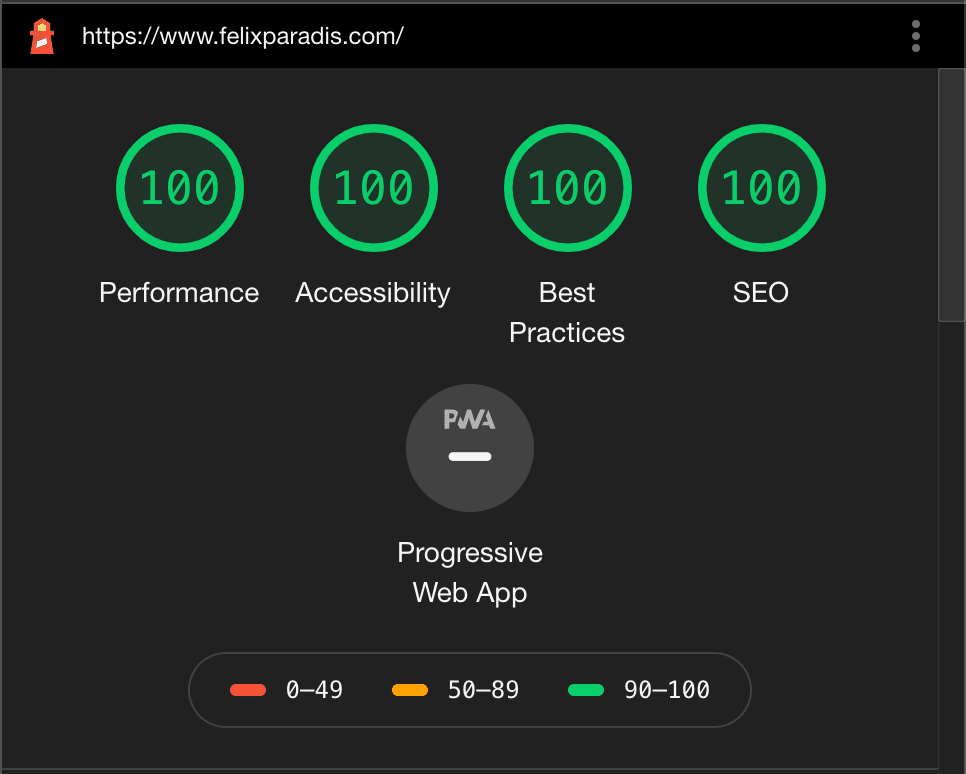Jump to the Performance section via its label
Viewport: 966px width, 774px height.
click(x=179, y=292)
